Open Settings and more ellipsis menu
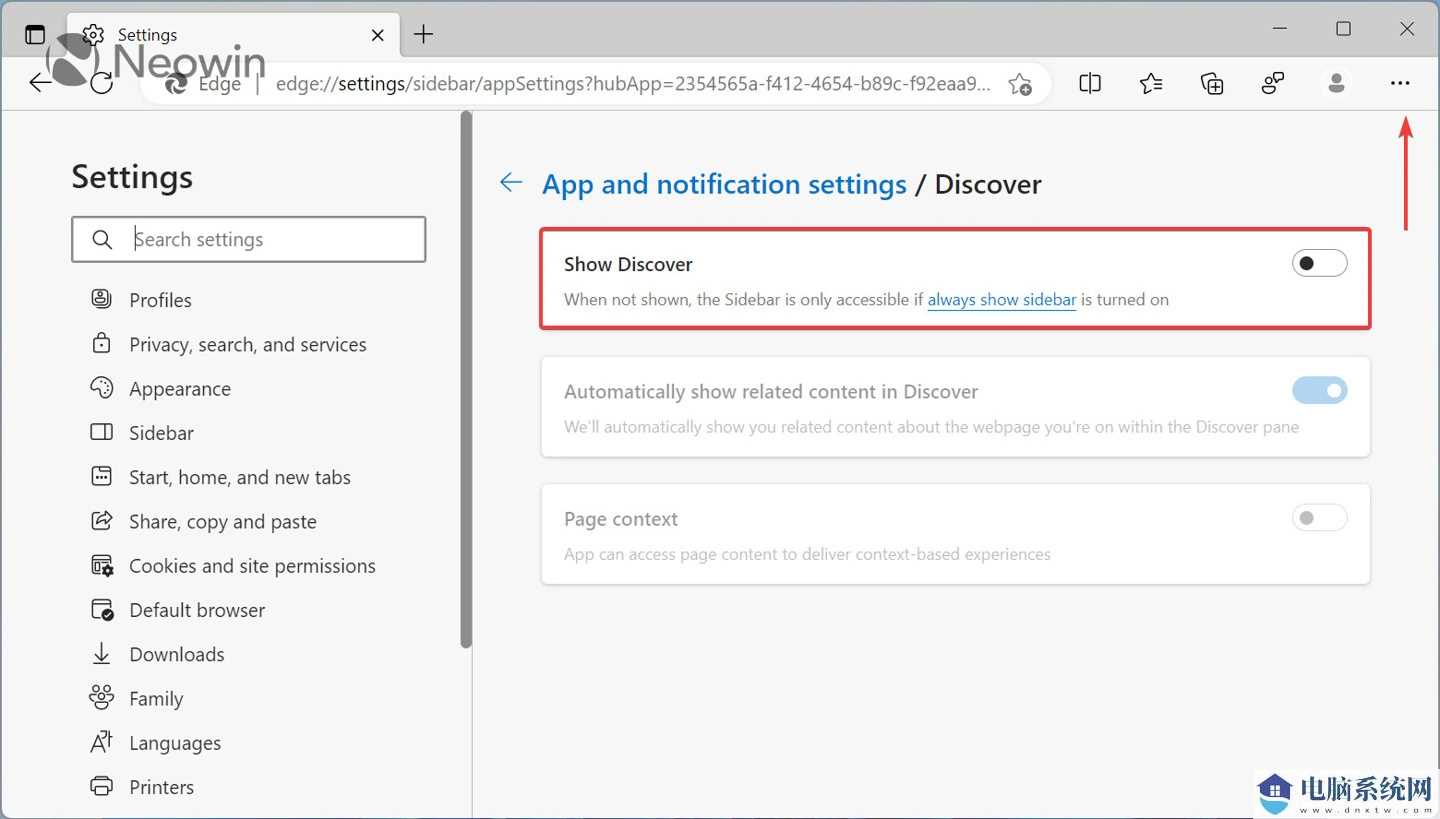Screen dimensions: 1440x819 pyautogui.click(x=1400, y=84)
